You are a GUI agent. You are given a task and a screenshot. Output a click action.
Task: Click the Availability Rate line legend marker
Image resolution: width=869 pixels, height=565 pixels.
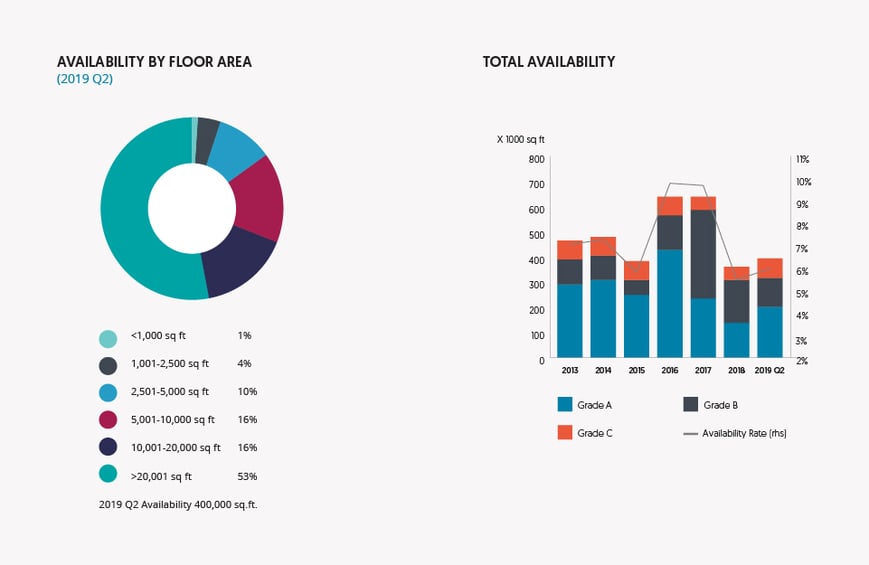coord(691,434)
